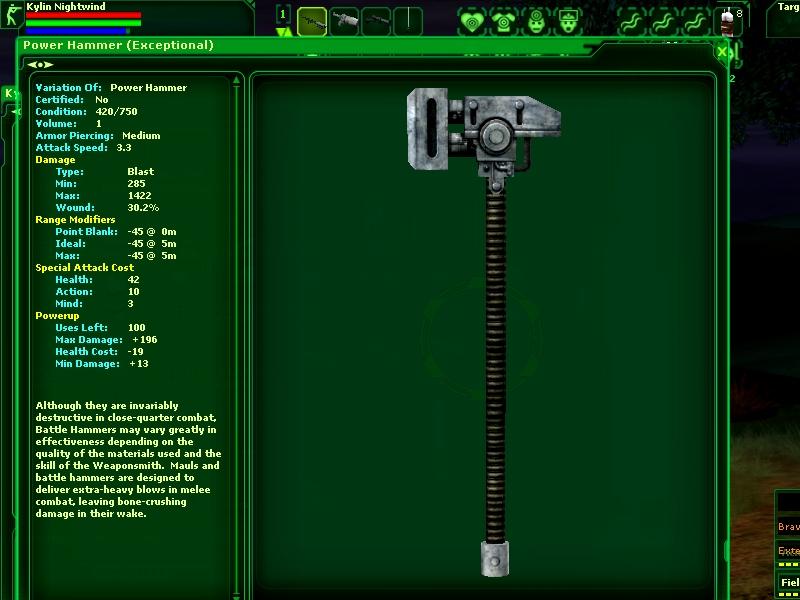Select the grey launcher weapon slot
This screenshot has height=600, width=800.
pyautogui.click(x=344, y=21)
